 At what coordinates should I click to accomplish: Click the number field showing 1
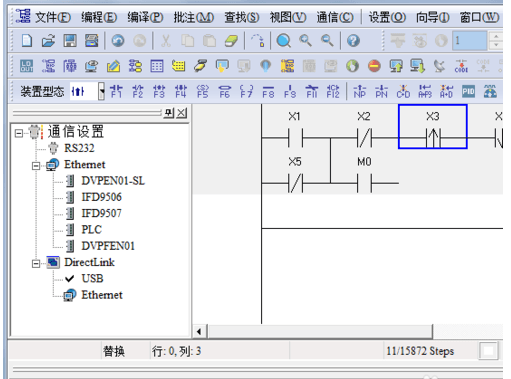click(x=469, y=41)
